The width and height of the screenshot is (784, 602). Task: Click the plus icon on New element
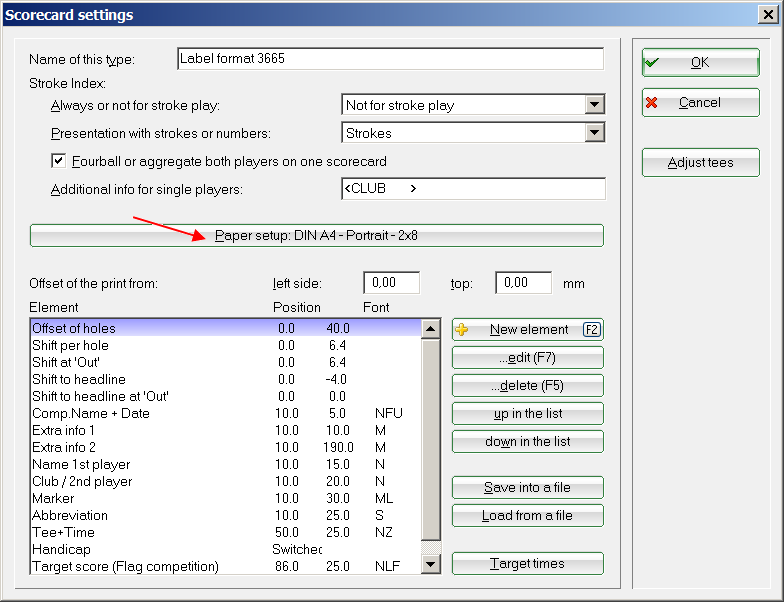(x=463, y=330)
